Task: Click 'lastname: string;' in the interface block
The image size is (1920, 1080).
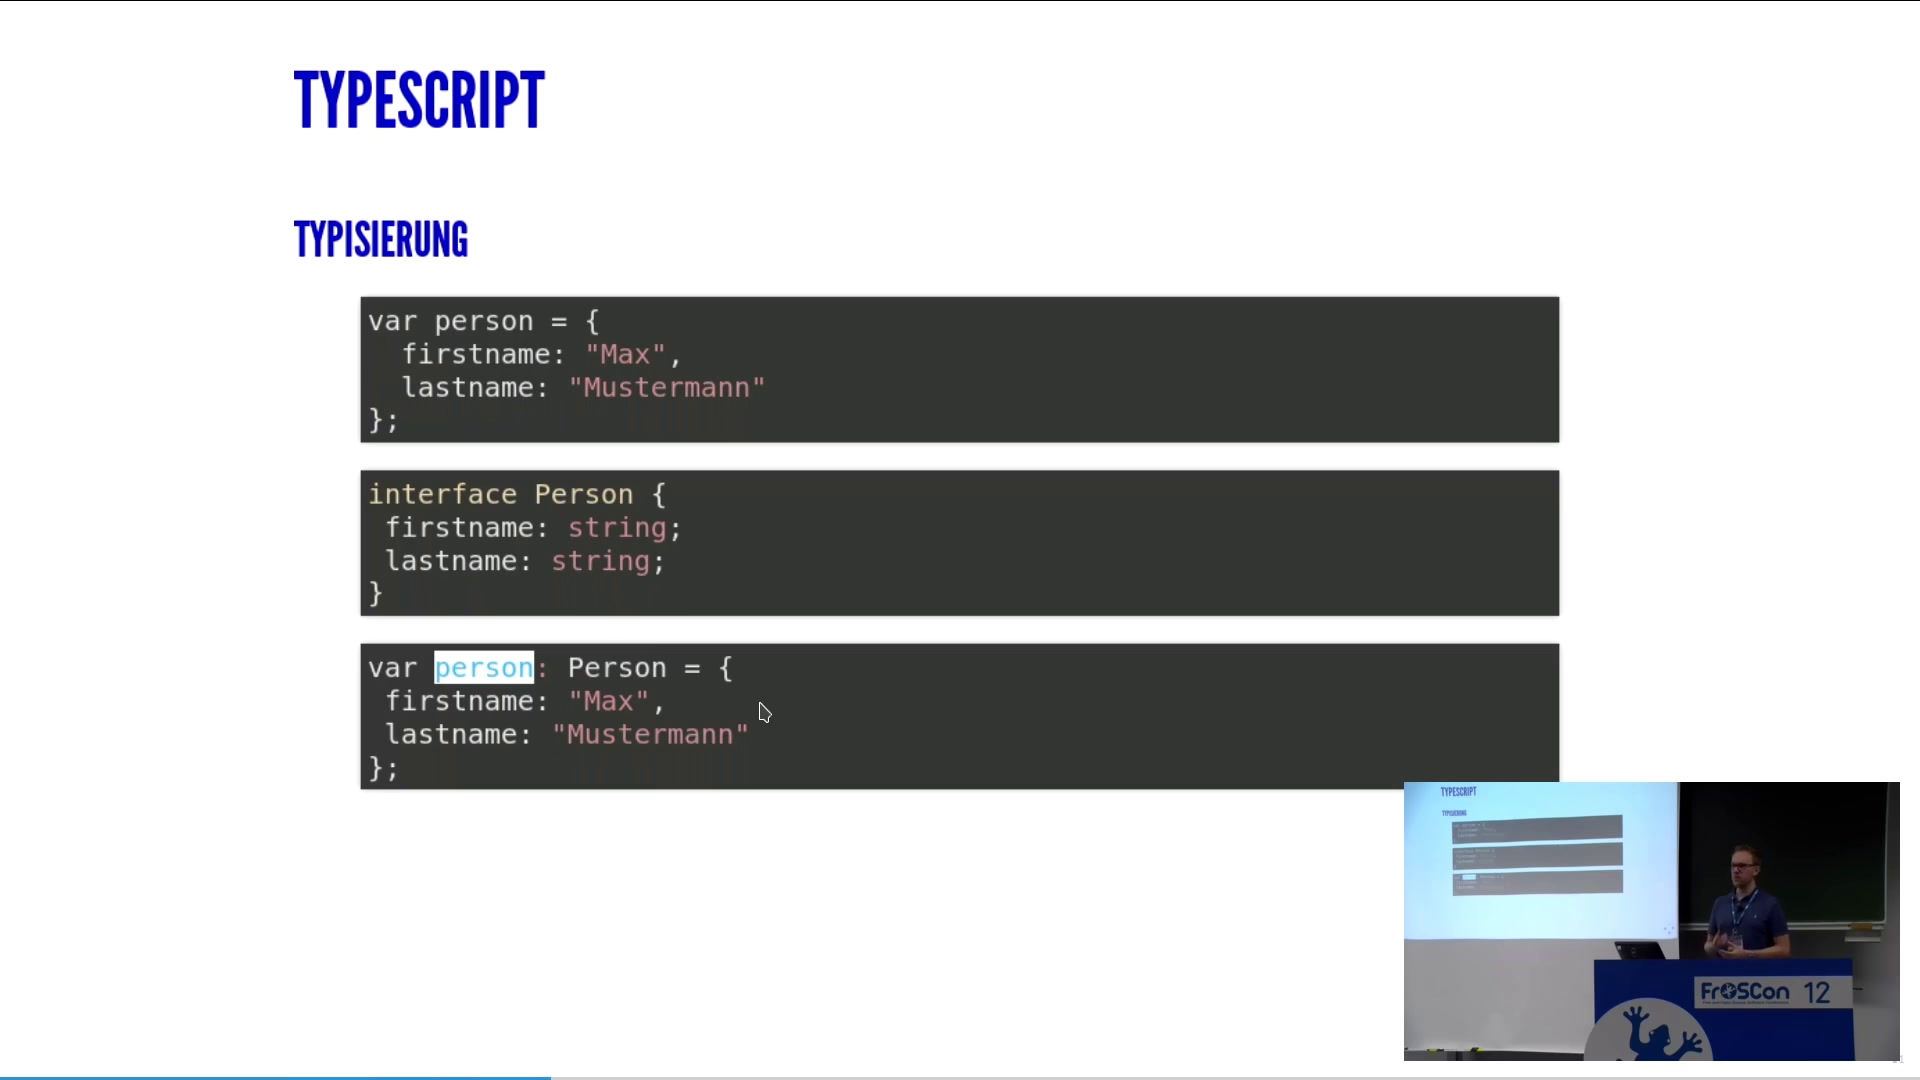Action: [x=525, y=560]
